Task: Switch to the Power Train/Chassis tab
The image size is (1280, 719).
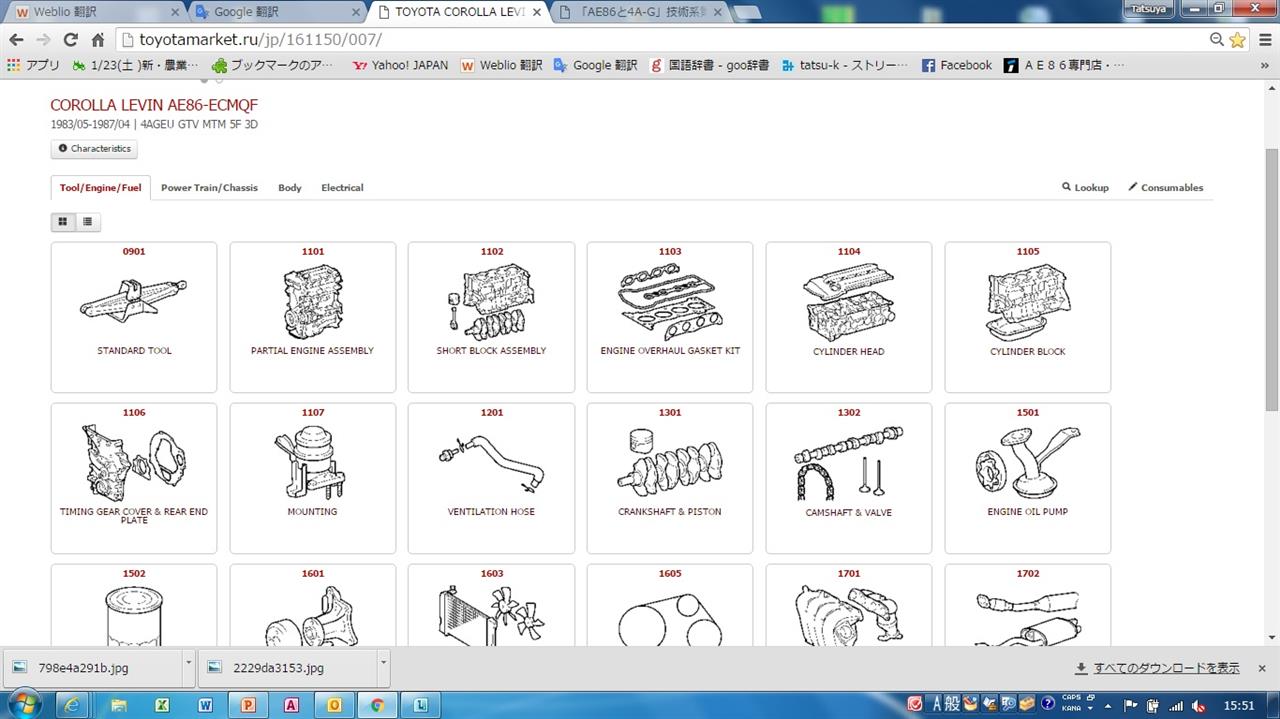Action: (x=209, y=188)
